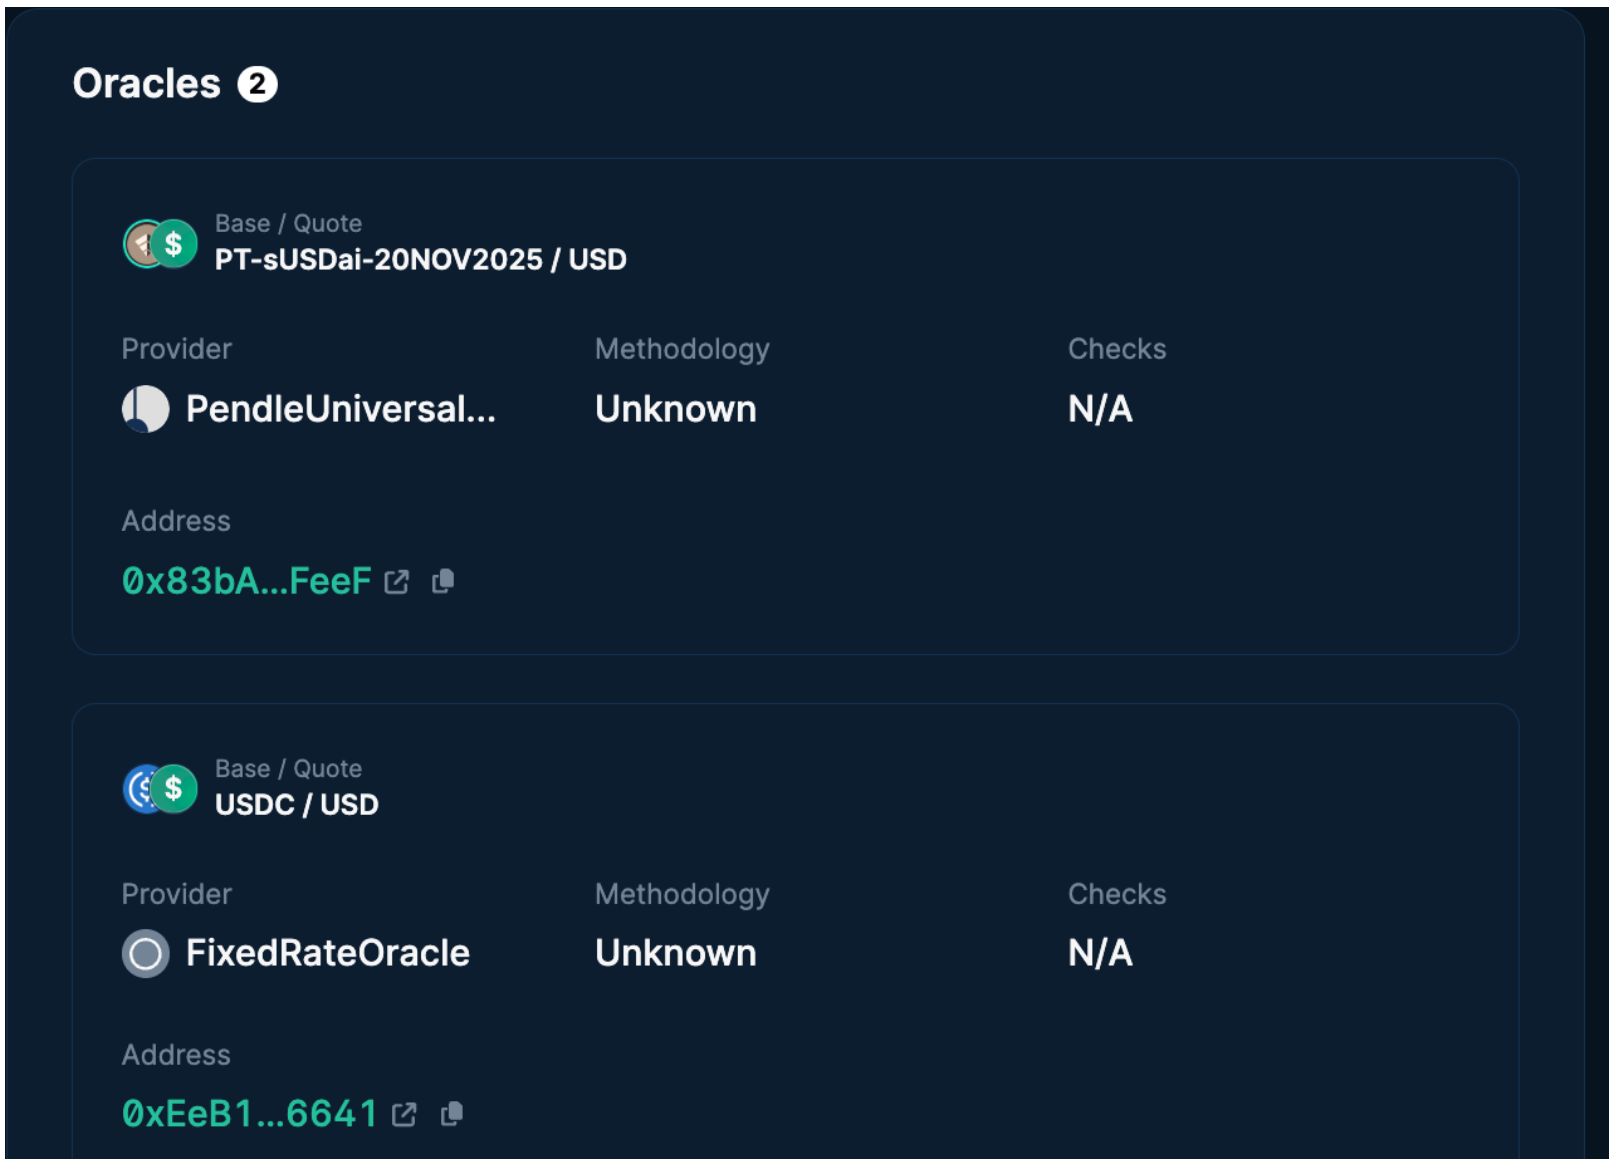The height and width of the screenshot is (1168, 1616).
Task: Click N/A checks value for USDC oracle
Action: (1099, 954)
